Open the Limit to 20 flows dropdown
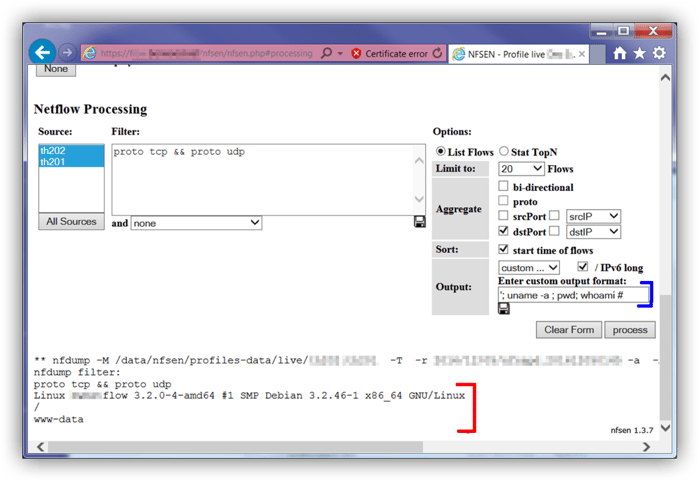Viewport: 700px width, 481px height. pos(521,169)
